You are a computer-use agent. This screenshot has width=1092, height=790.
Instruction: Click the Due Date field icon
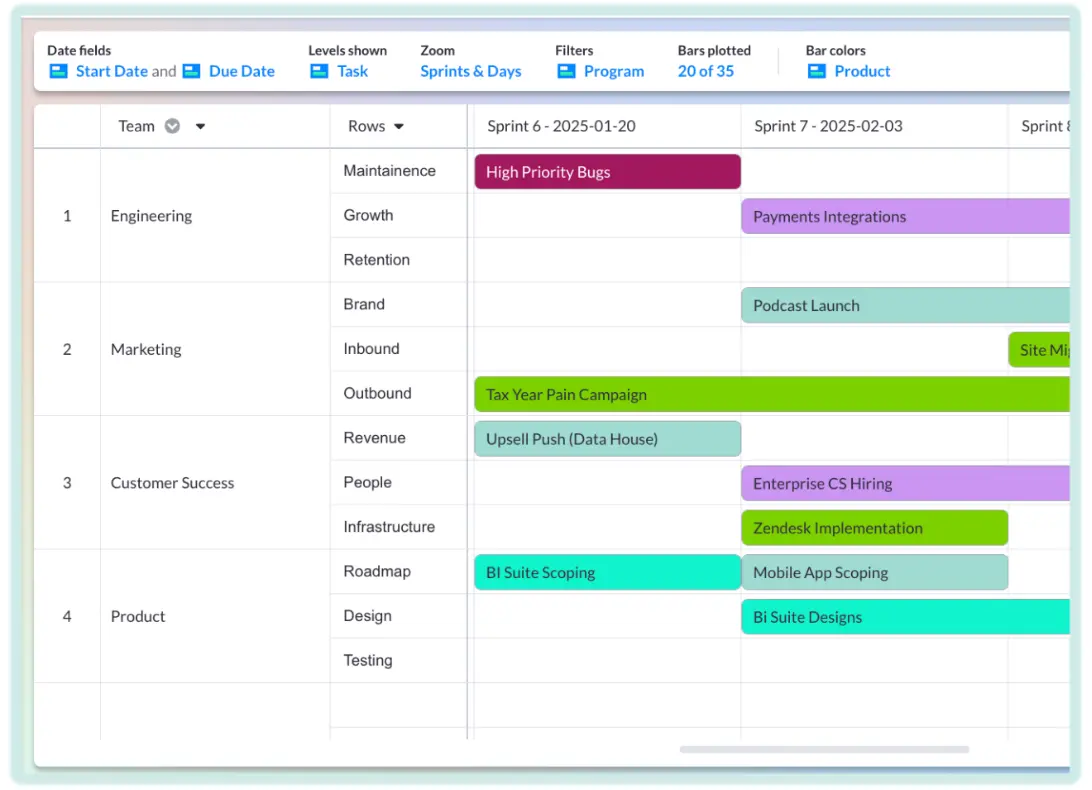point(192,71)
